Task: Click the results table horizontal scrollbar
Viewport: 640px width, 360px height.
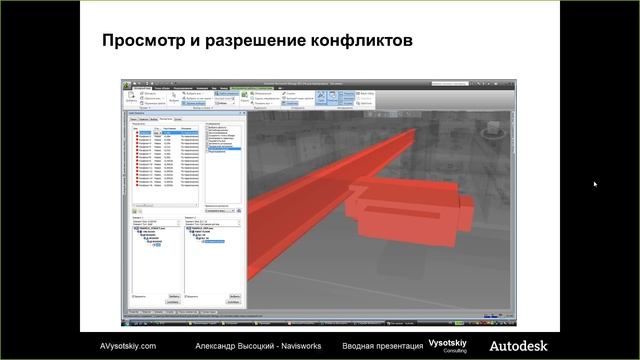Action: [165, 205]
